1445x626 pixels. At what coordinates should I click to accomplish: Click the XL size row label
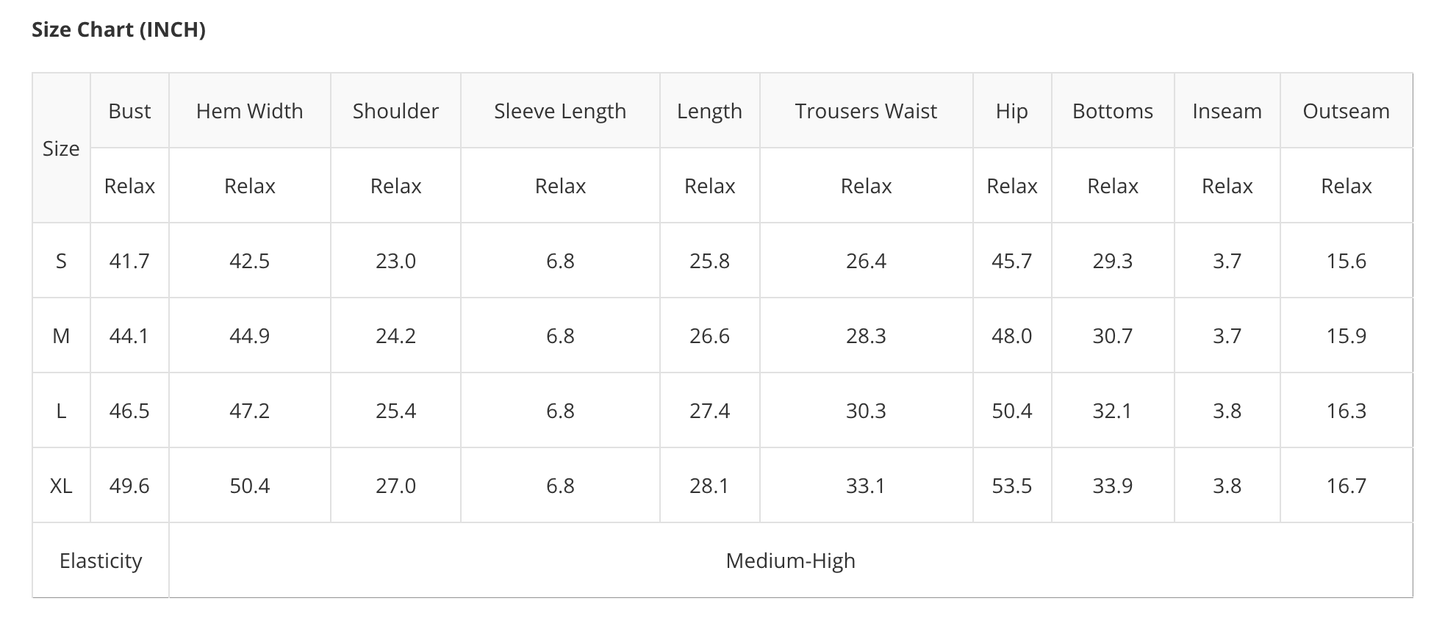[x=61, y=486]
